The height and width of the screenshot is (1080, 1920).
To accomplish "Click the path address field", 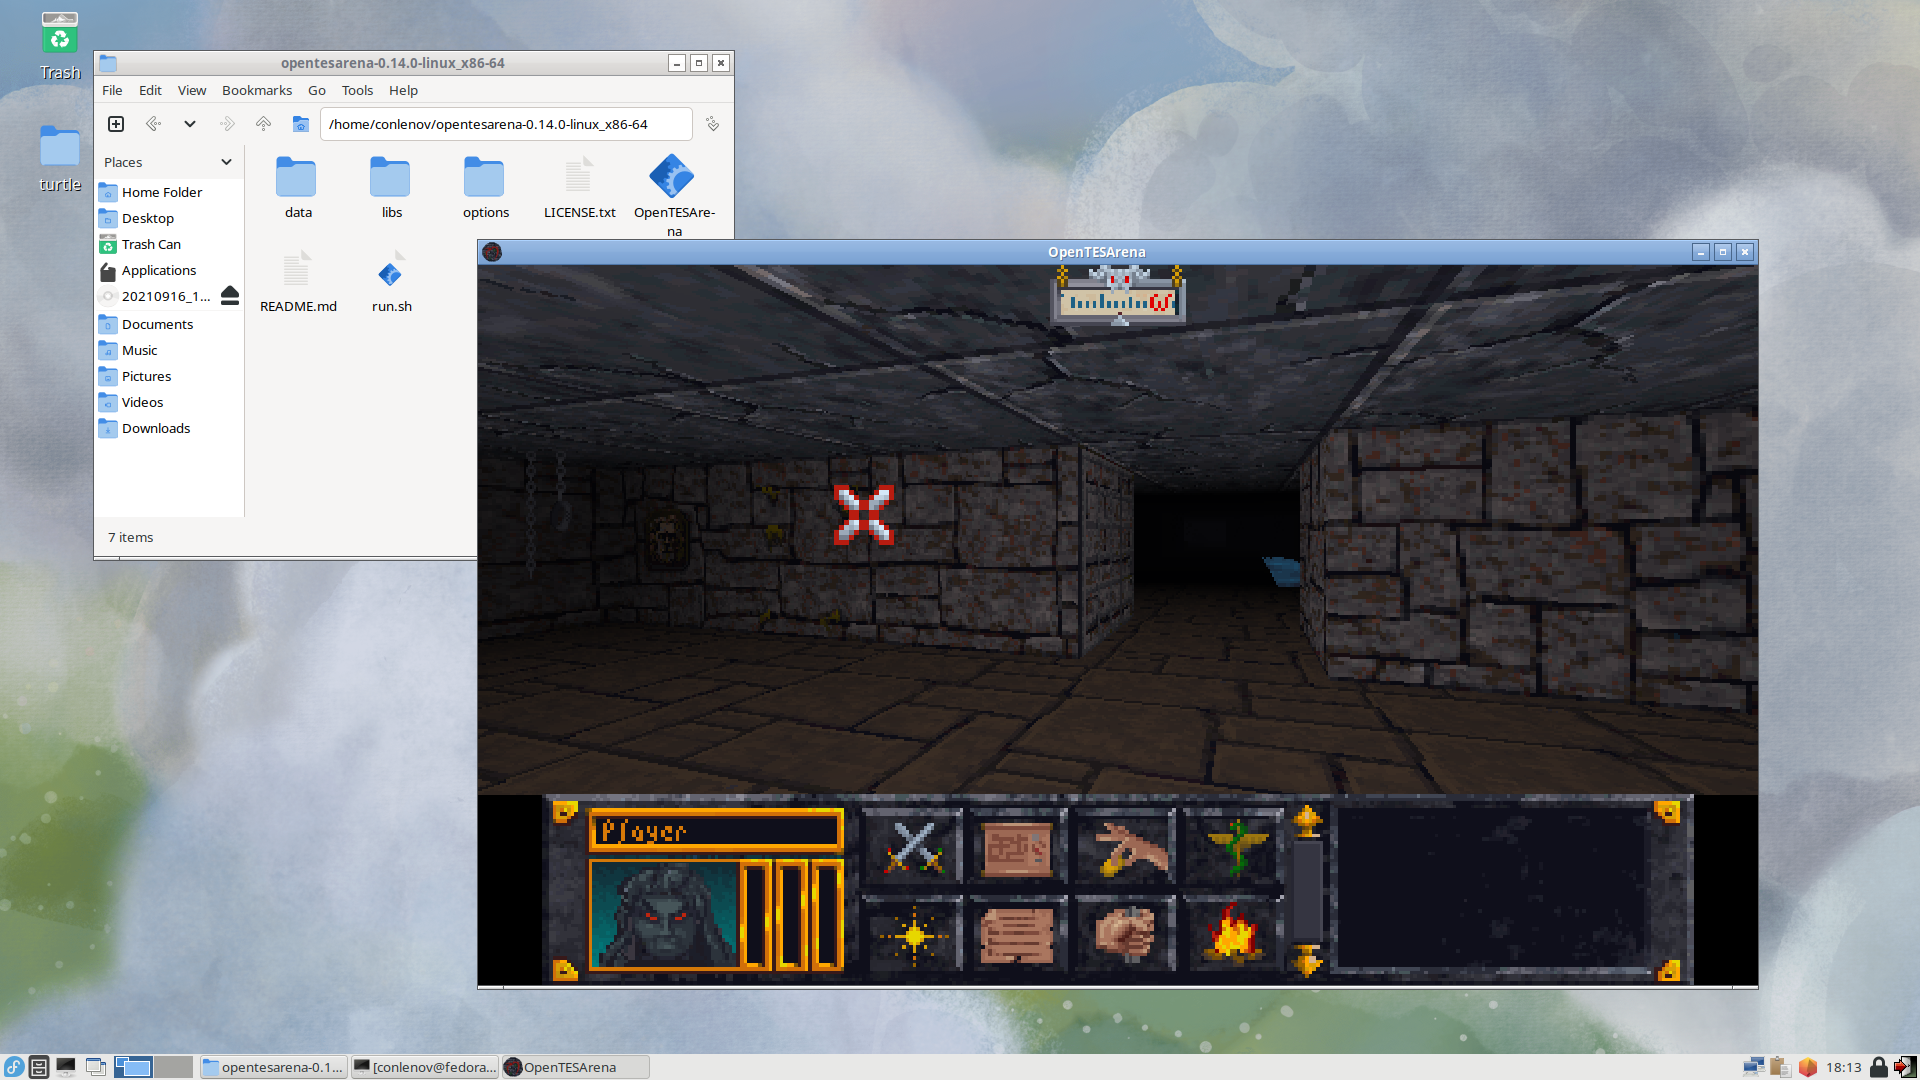I will (x=506, y=124).
